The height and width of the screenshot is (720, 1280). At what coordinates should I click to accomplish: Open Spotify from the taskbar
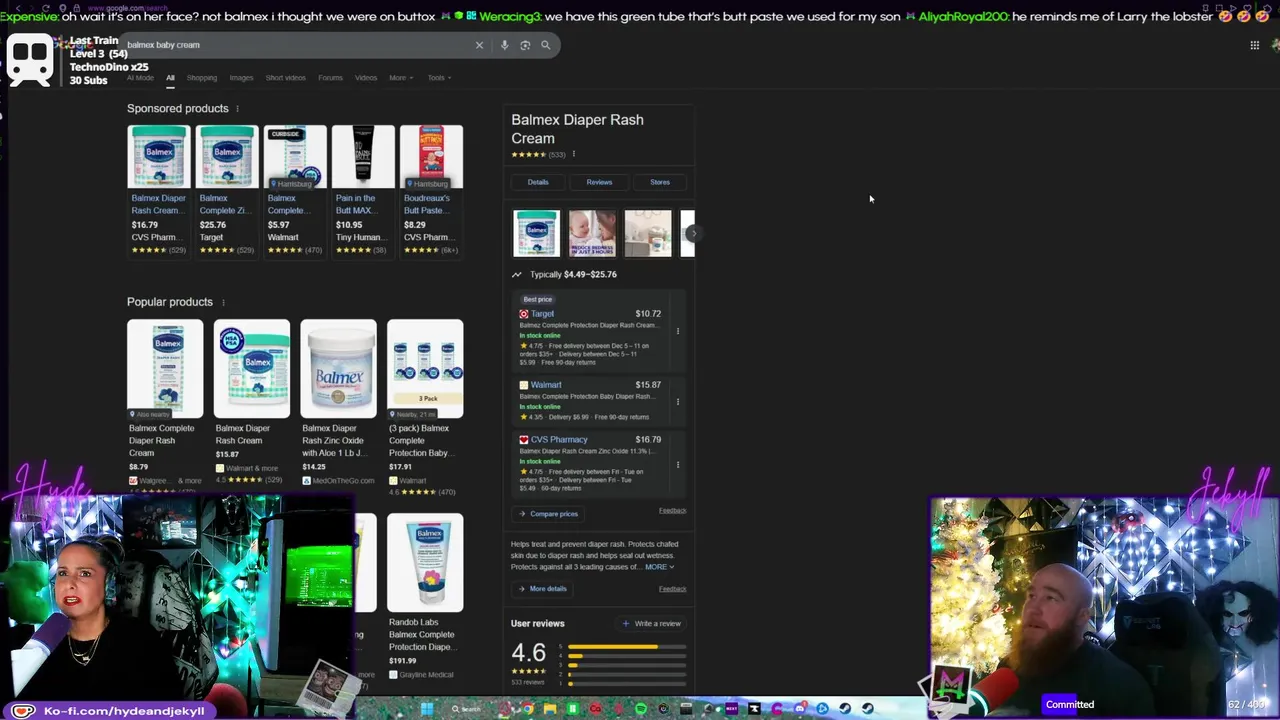pos(641,709)
